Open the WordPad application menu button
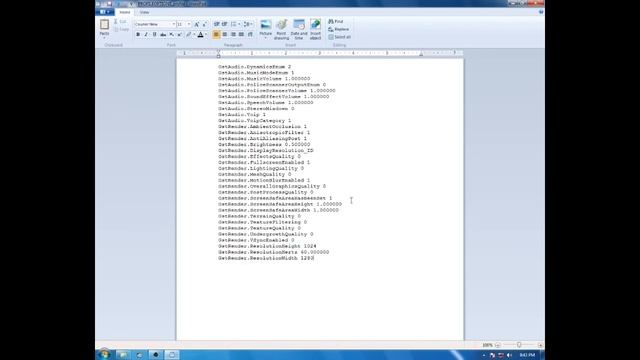 point(104,12)
